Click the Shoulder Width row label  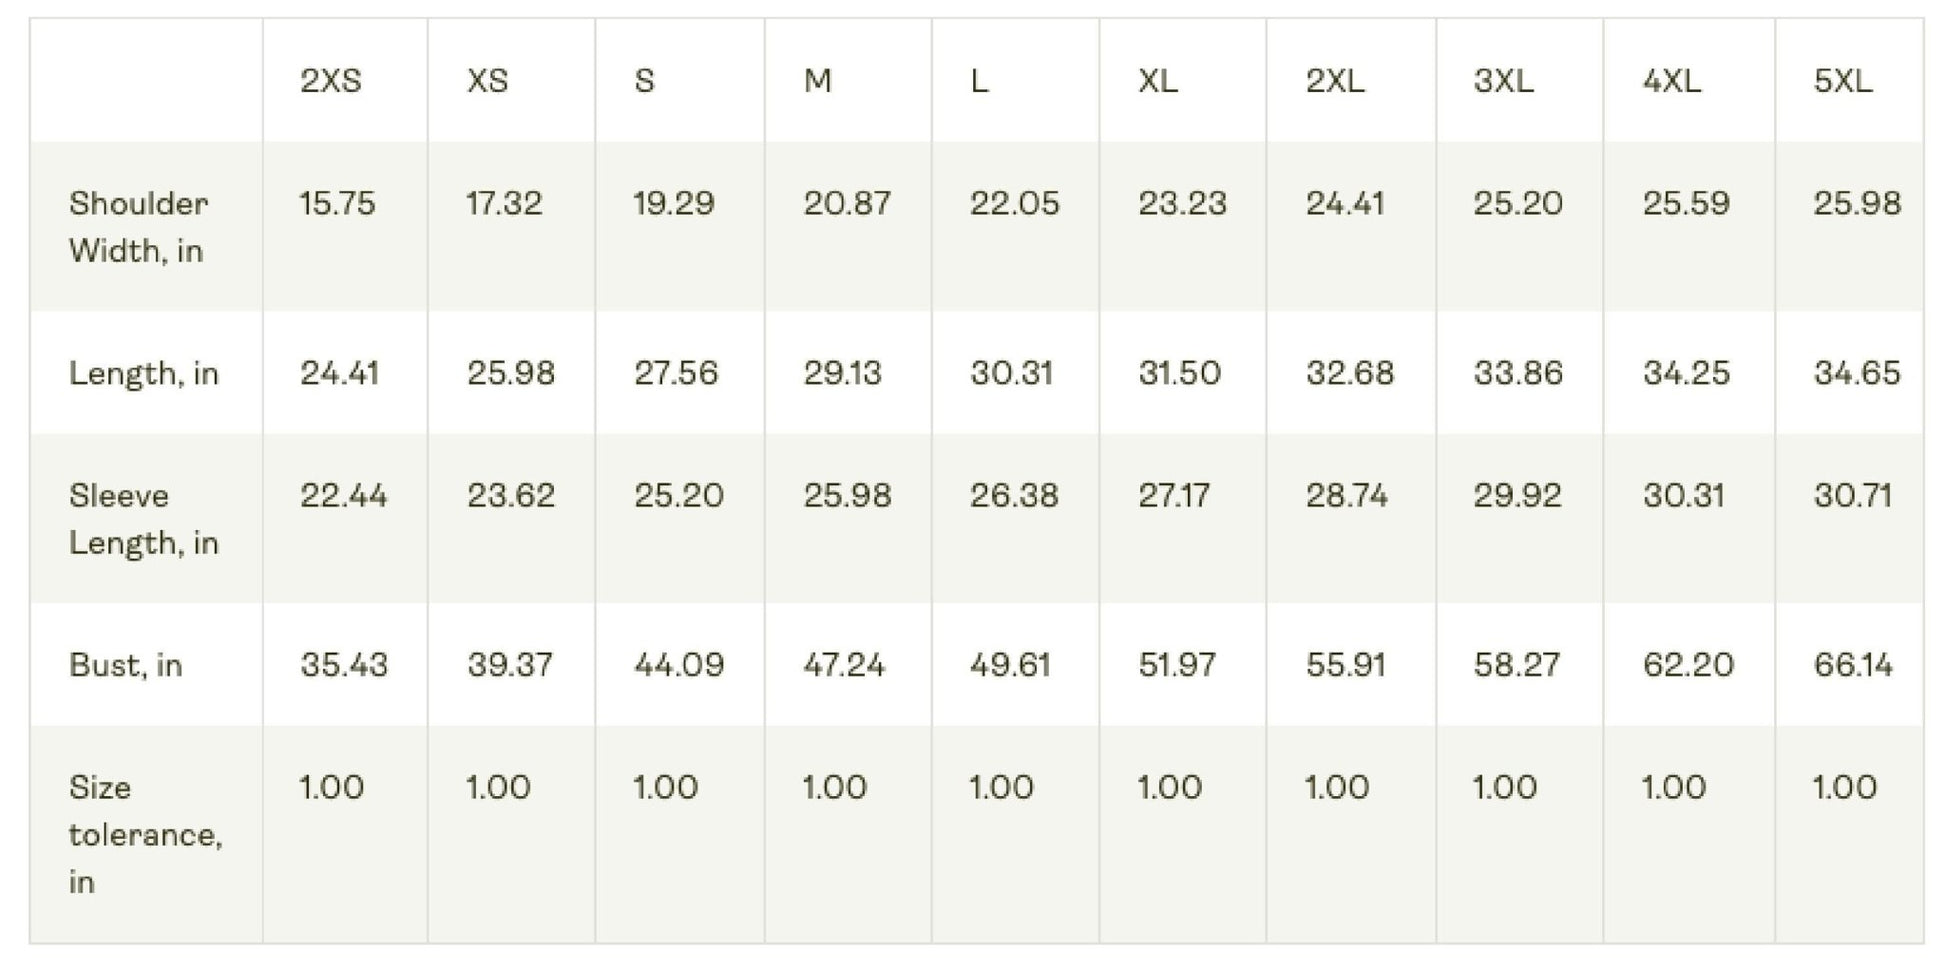[x=138, y=227]
